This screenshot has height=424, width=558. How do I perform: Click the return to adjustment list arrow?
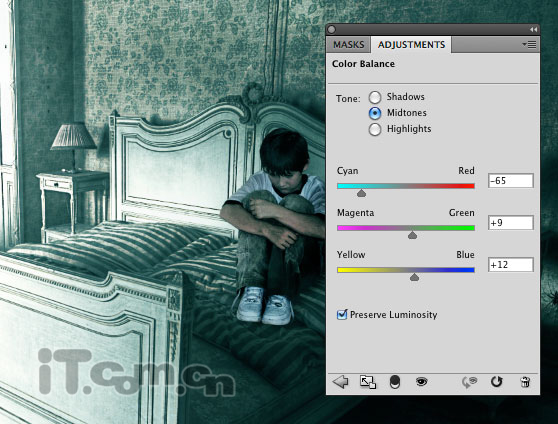click(341, 382)
